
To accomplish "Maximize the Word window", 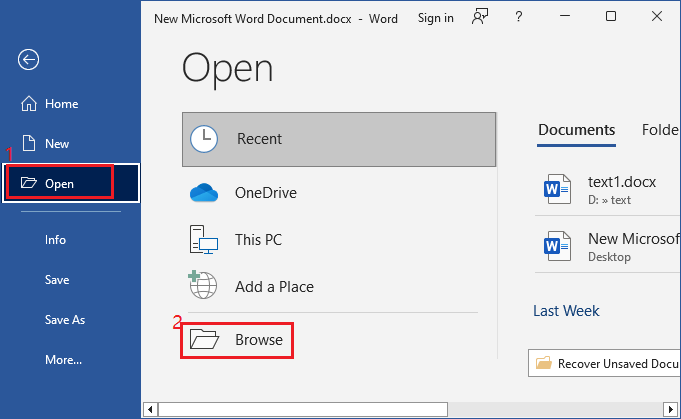I will point(611,16).
